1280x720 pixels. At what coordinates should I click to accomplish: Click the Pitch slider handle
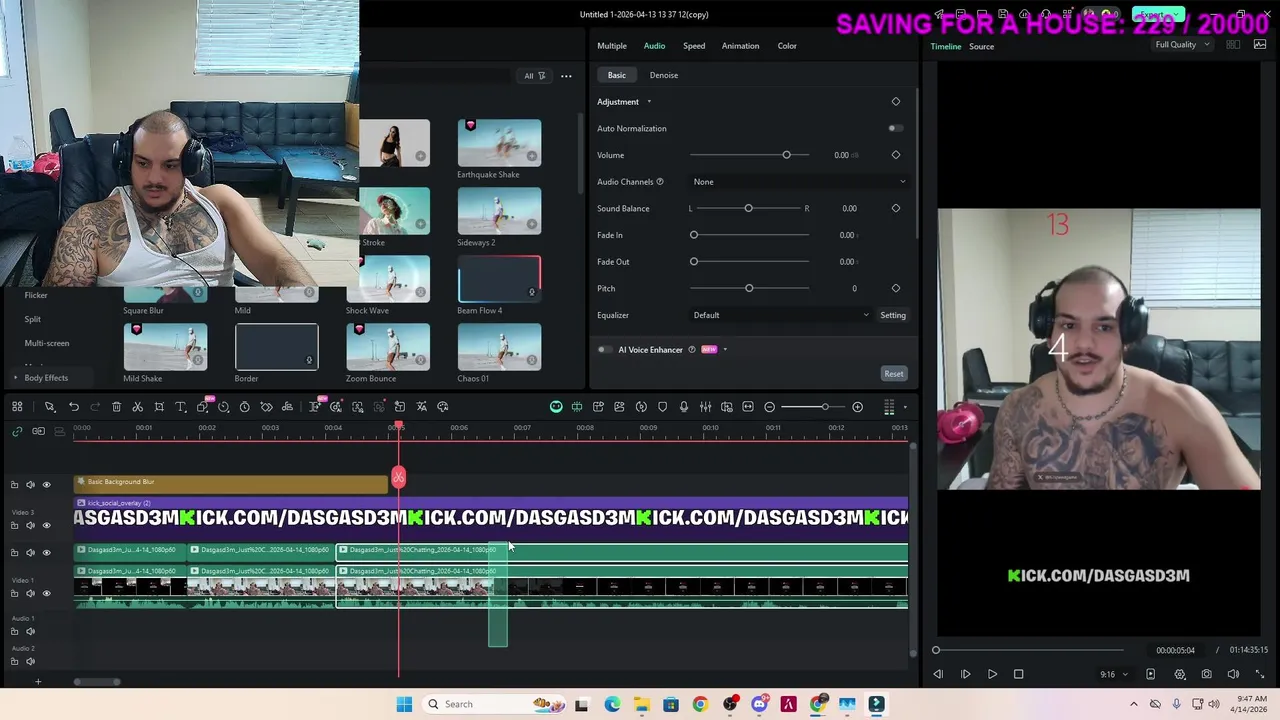(x=749, y=288)
